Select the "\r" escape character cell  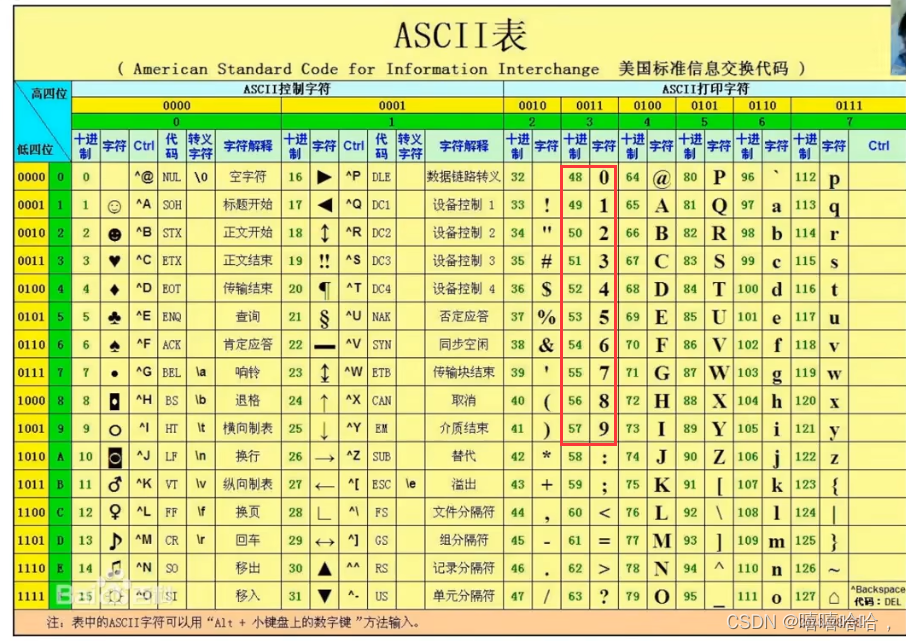[200, 540]
